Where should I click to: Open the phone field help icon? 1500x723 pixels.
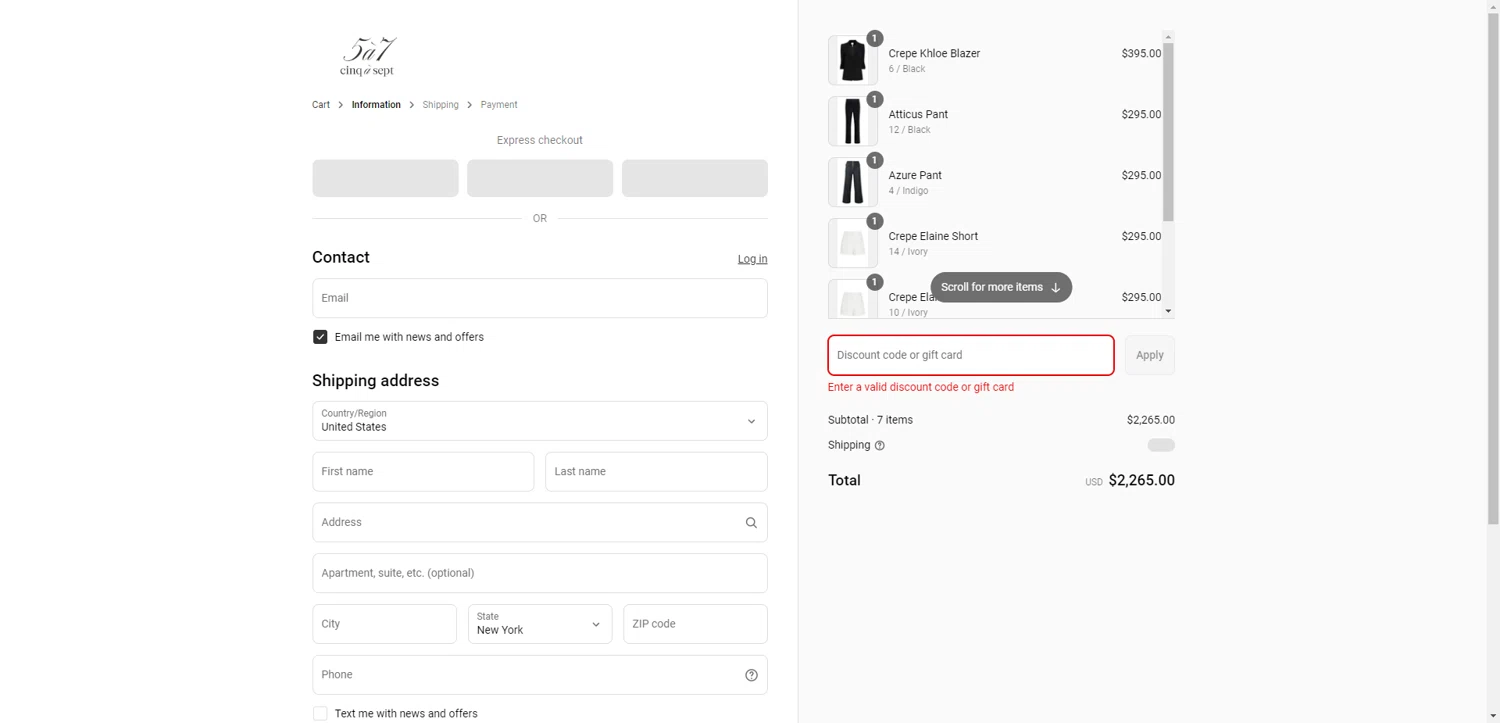coord(751,675)
